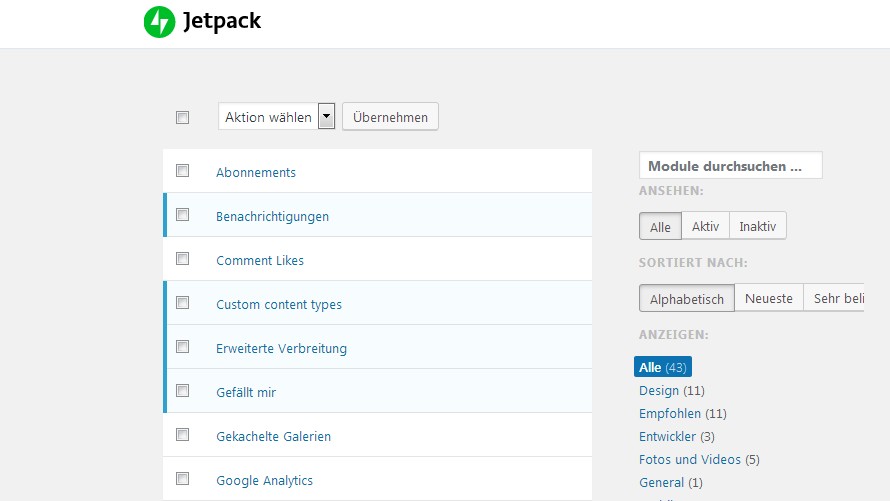Click into the Module durchsuchen search field
The height and width of the screenshot is (501, 890).
[730, 166]
